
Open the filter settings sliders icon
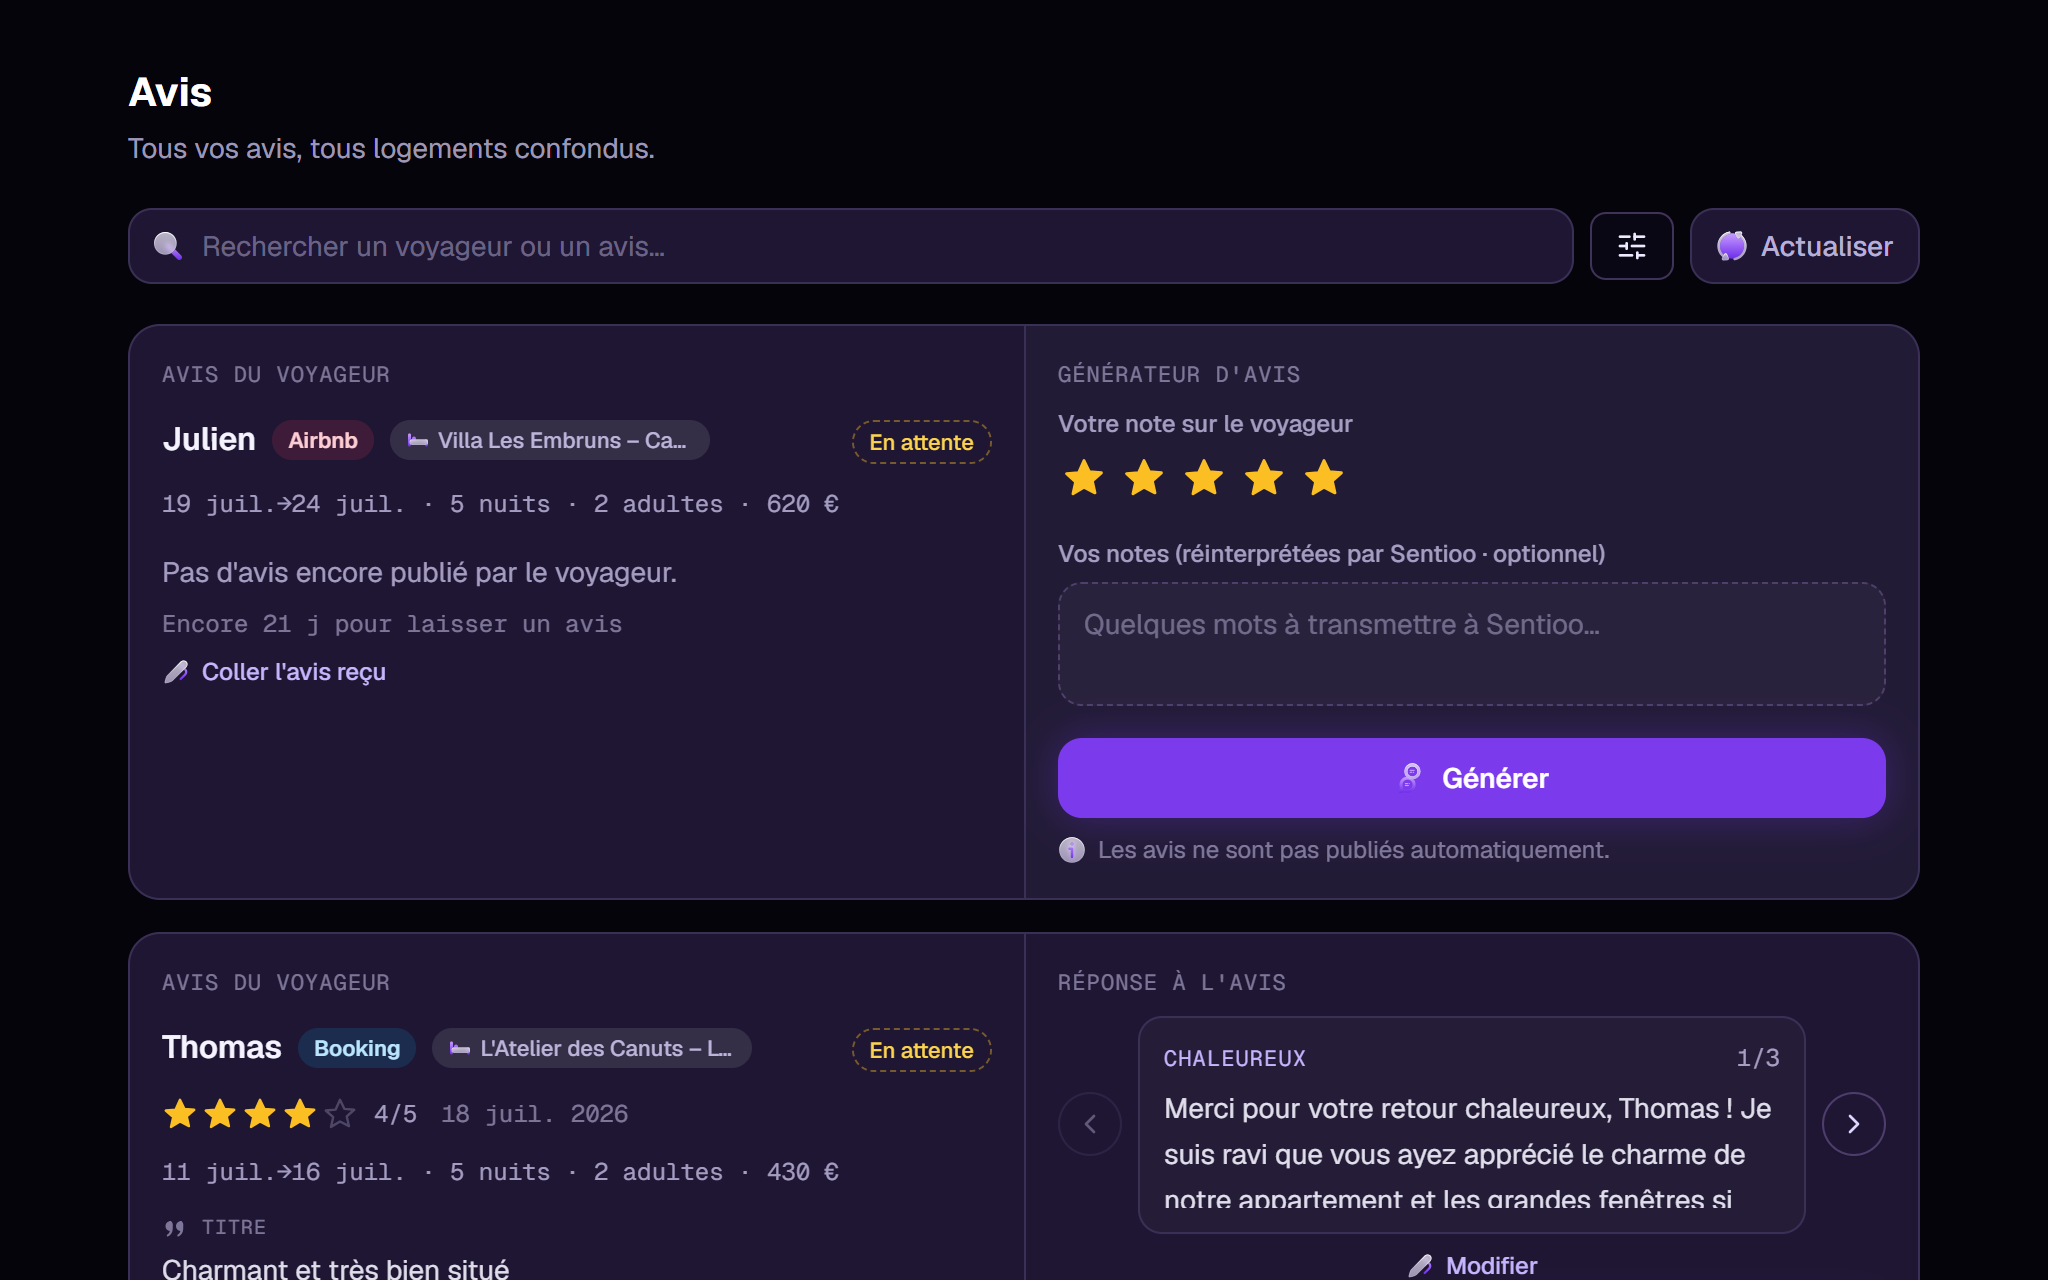(x=1631, y=246)
